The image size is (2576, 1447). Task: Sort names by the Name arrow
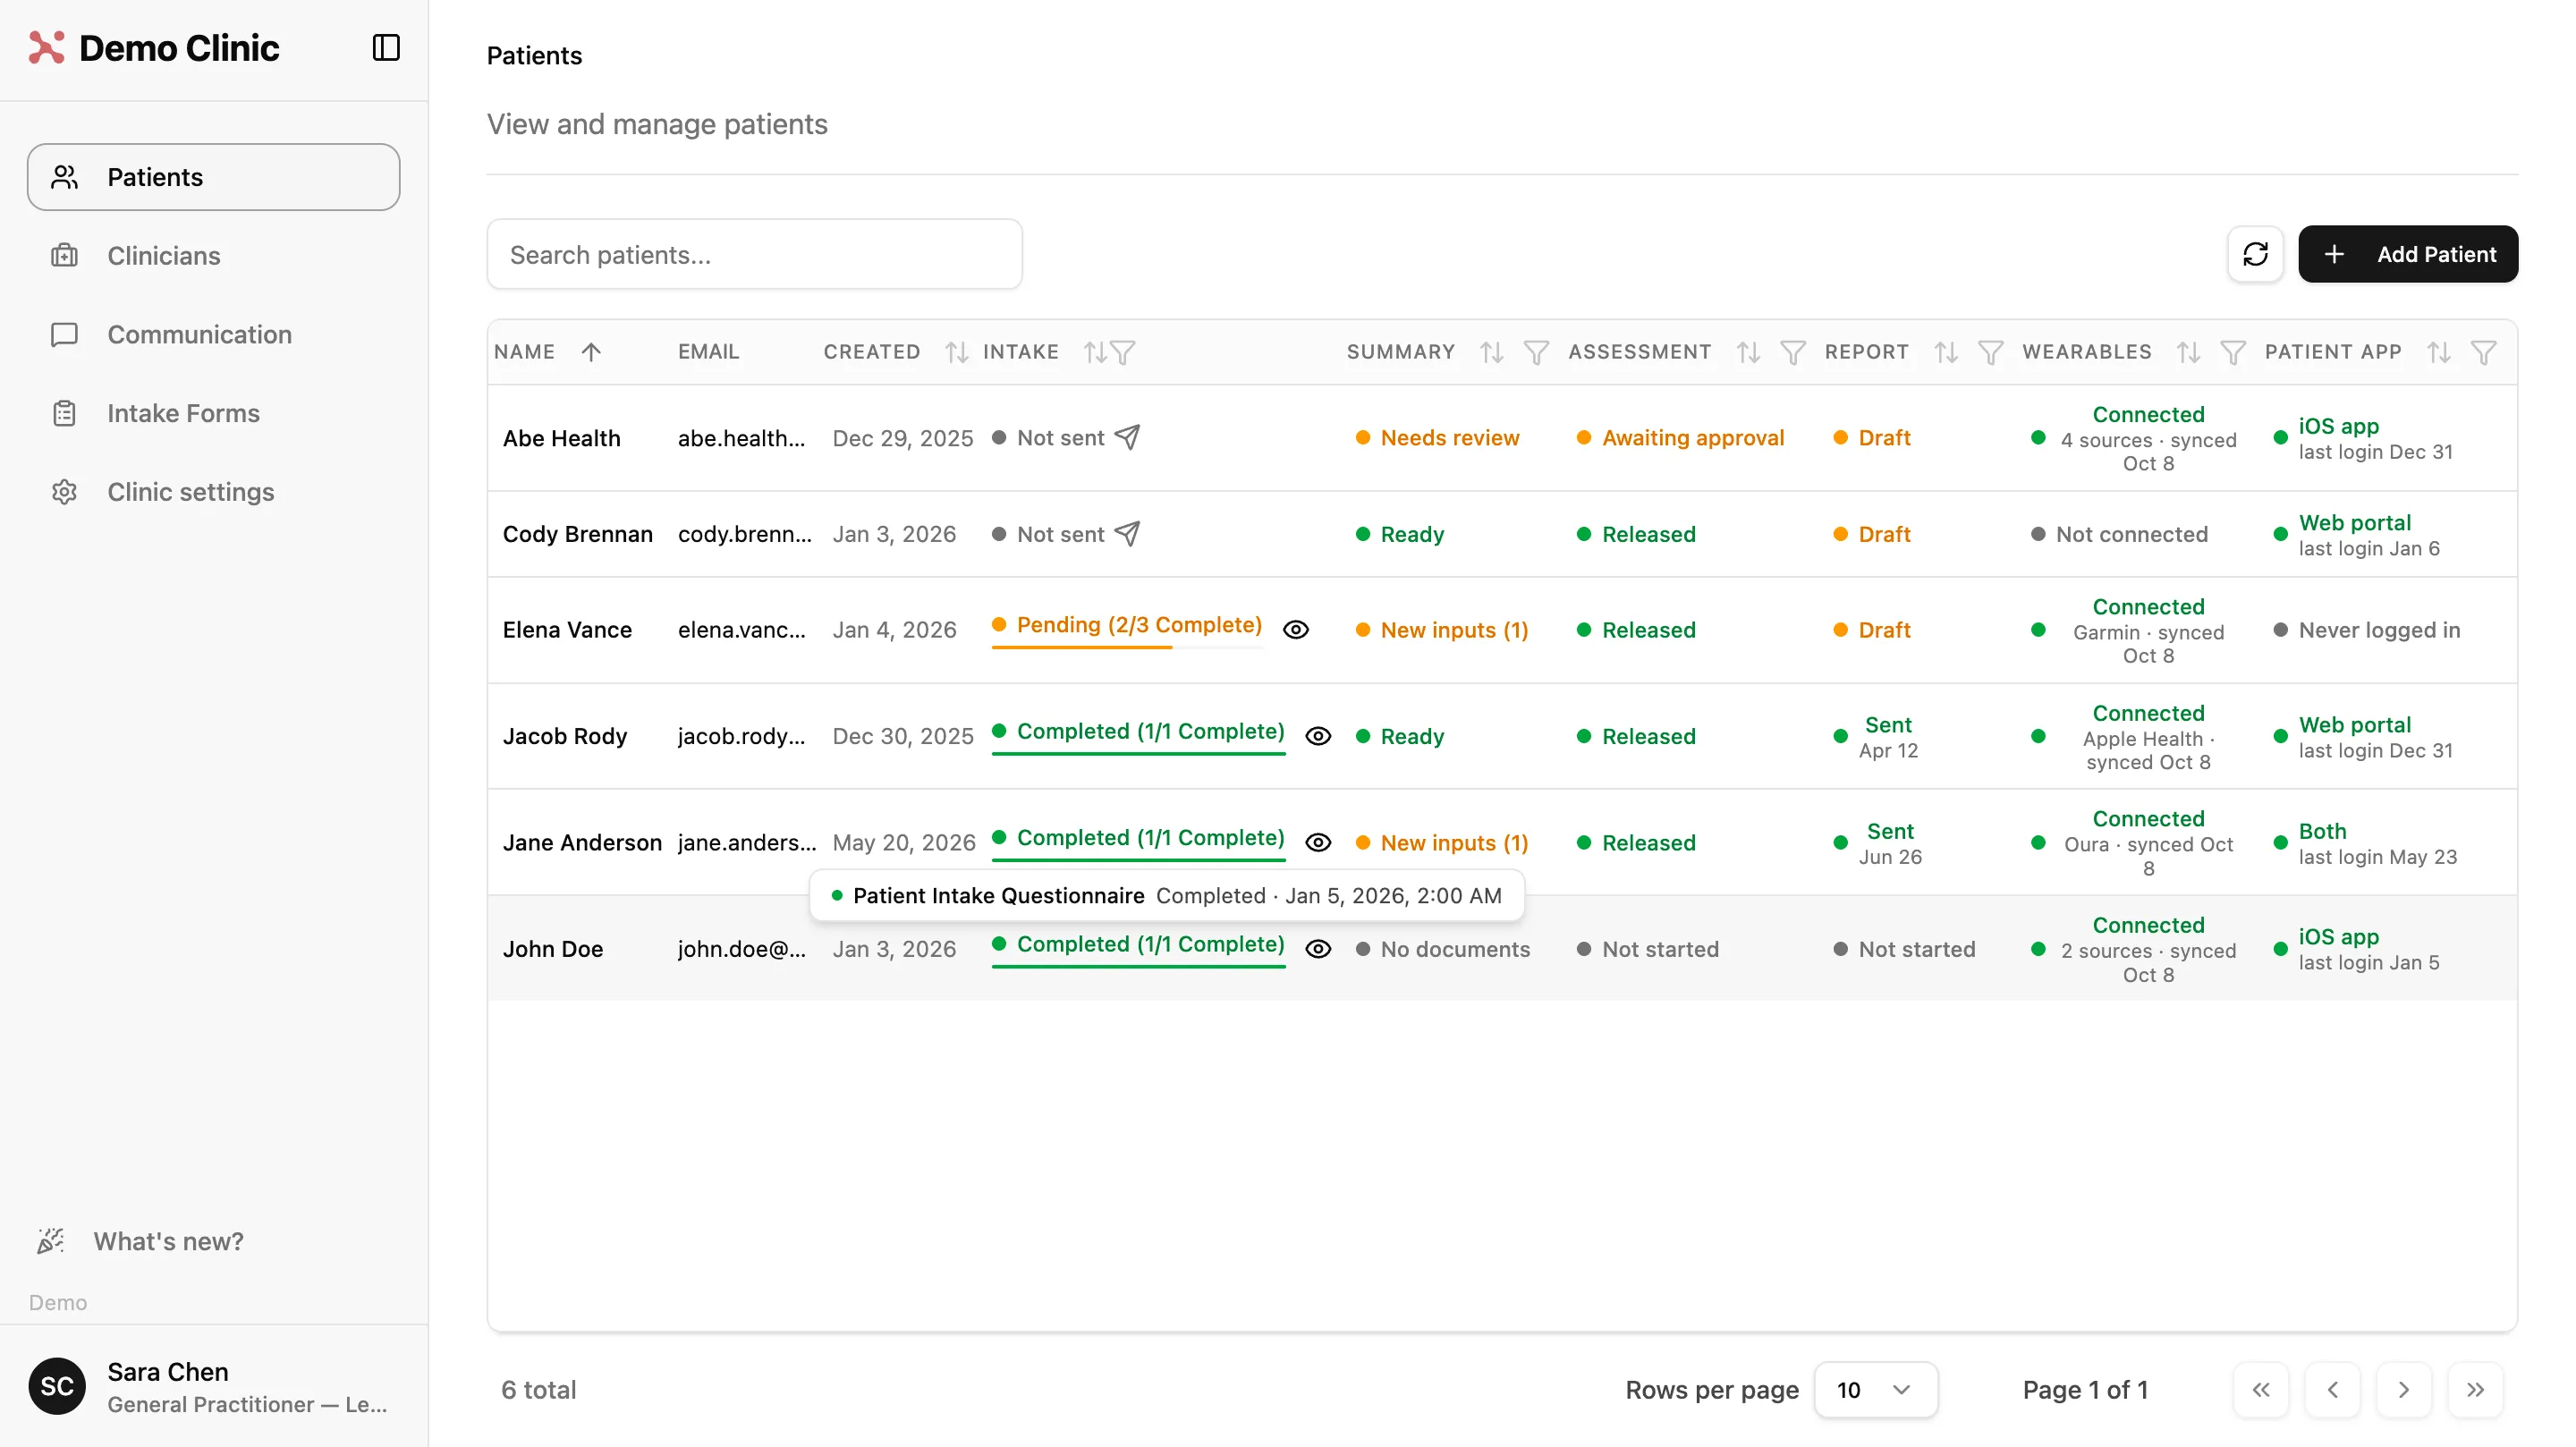[591, 352]
